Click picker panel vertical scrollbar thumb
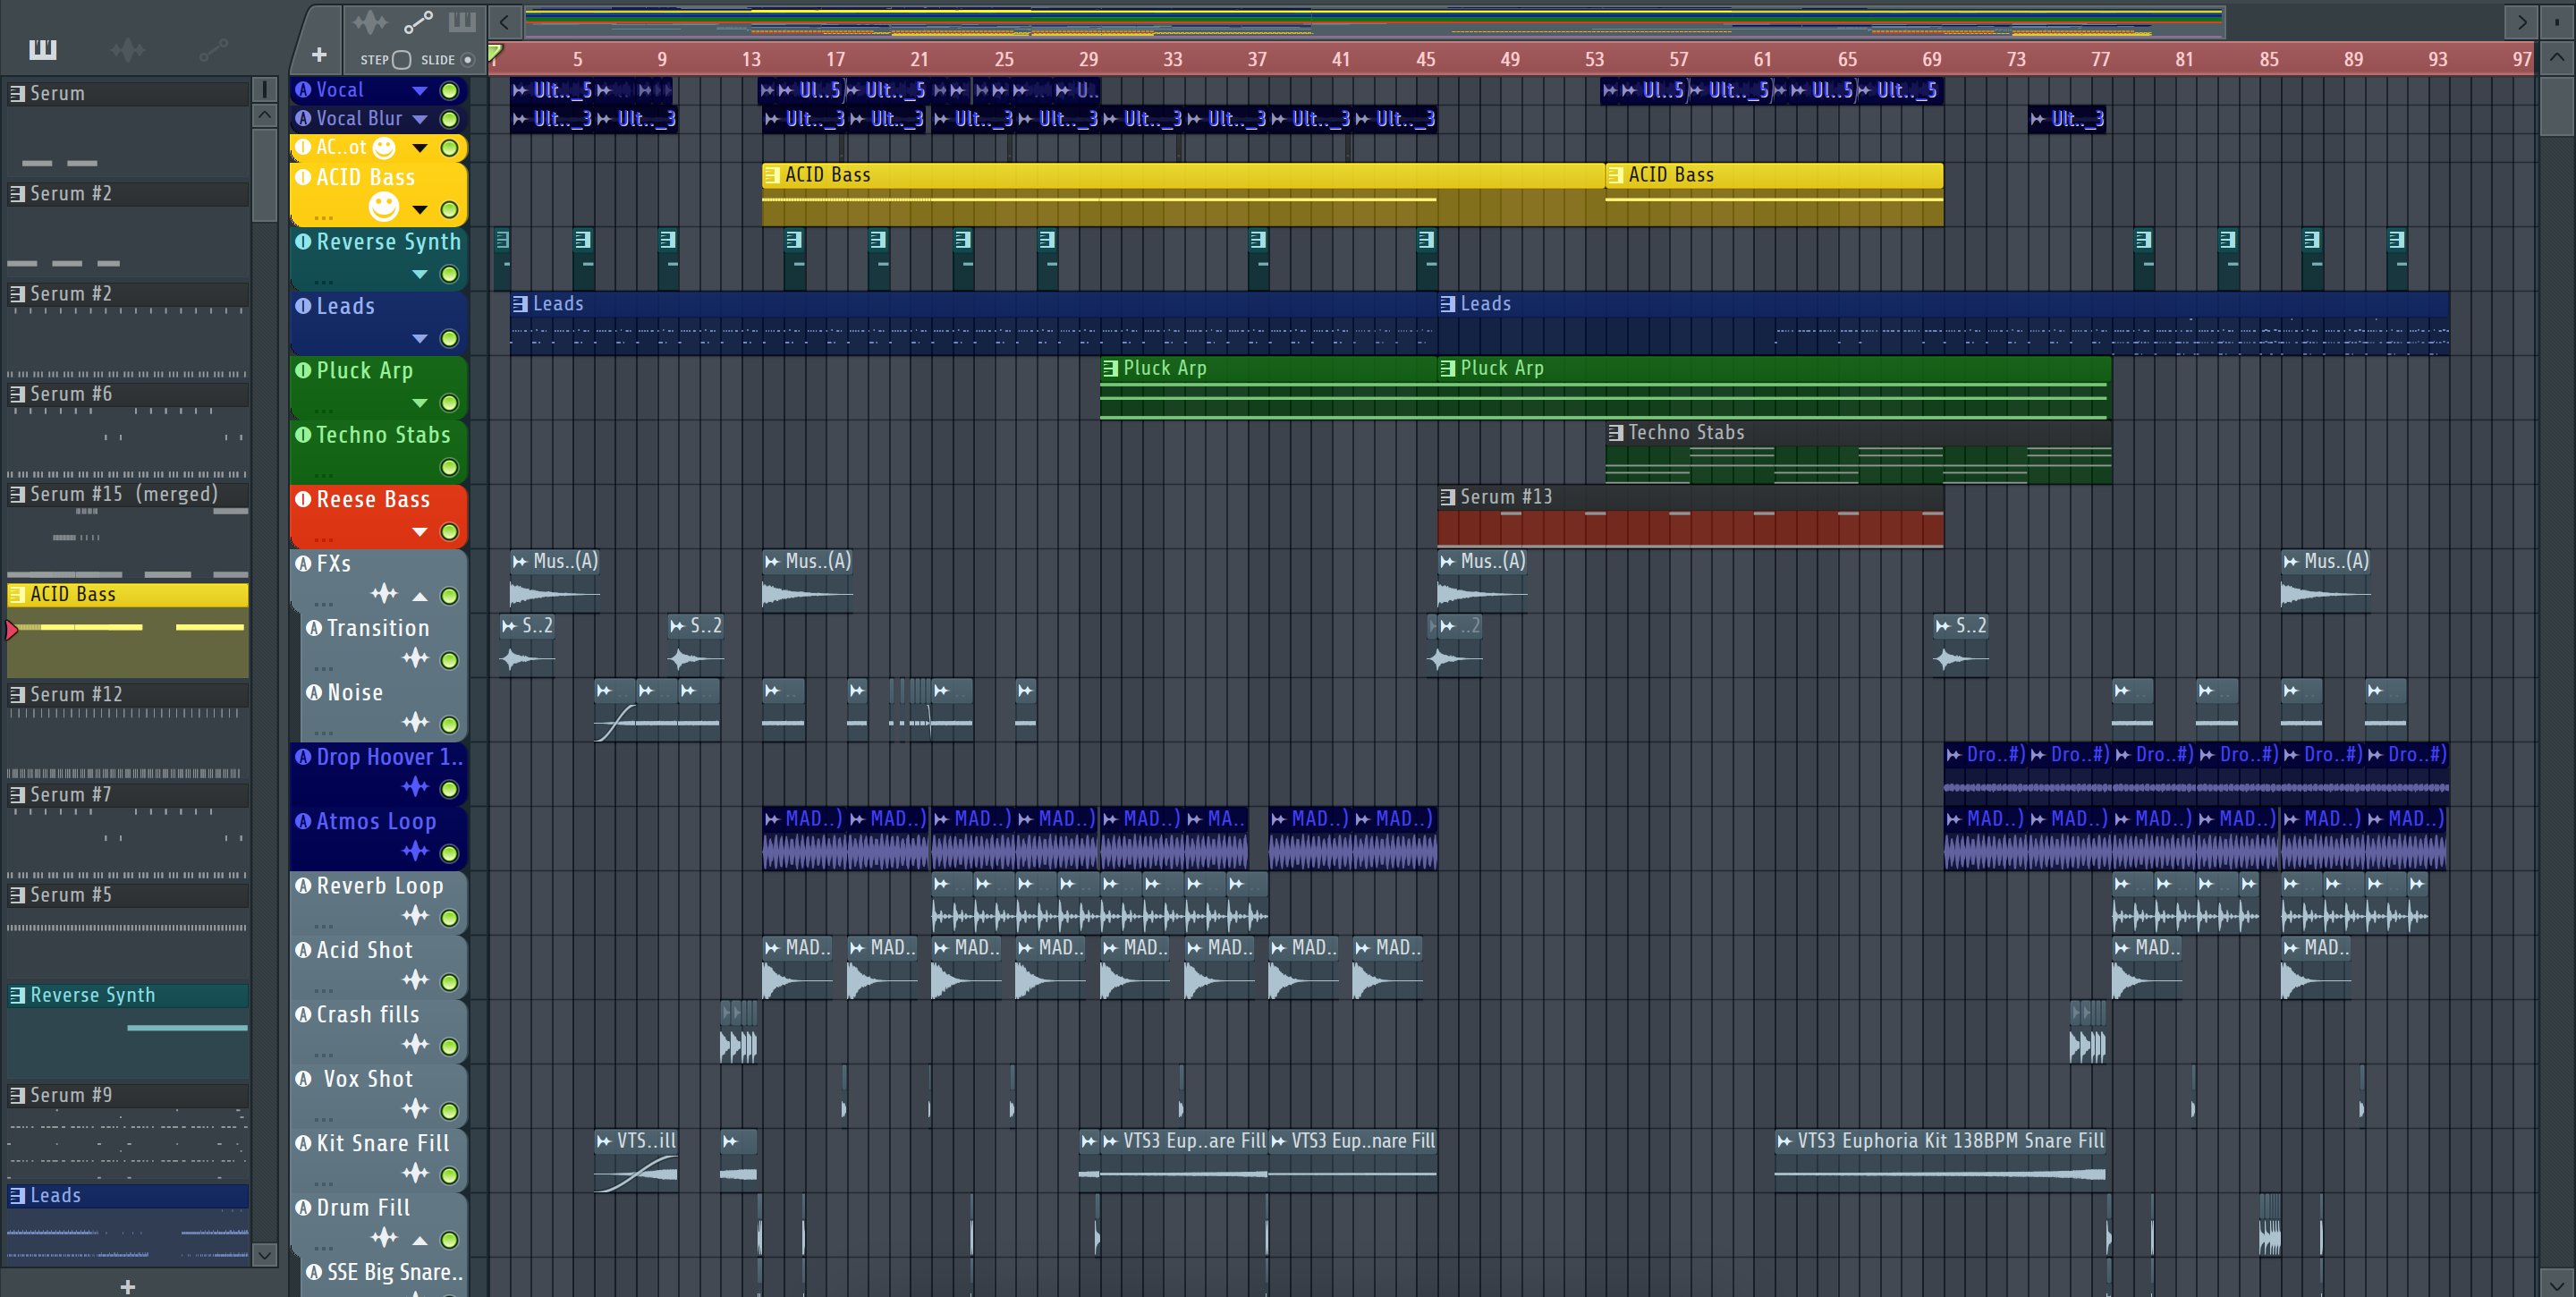This screenshot has height=1297, width=2576. click(x=264, y=174)
